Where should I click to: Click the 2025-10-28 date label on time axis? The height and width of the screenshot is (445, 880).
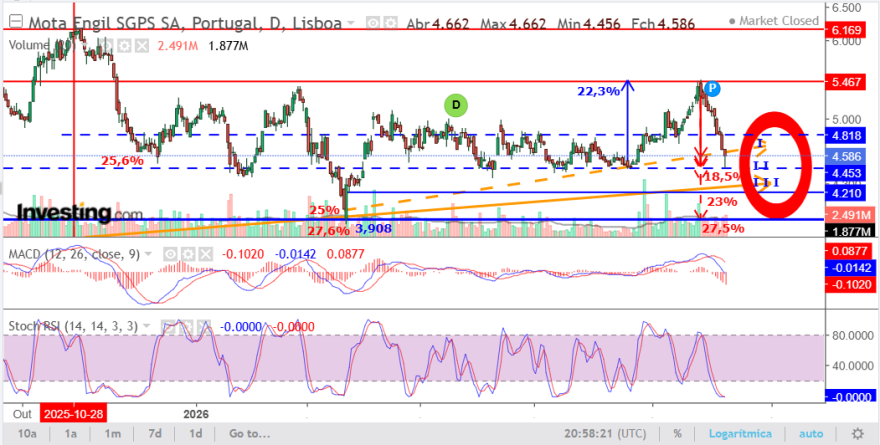tap(74, 415)
